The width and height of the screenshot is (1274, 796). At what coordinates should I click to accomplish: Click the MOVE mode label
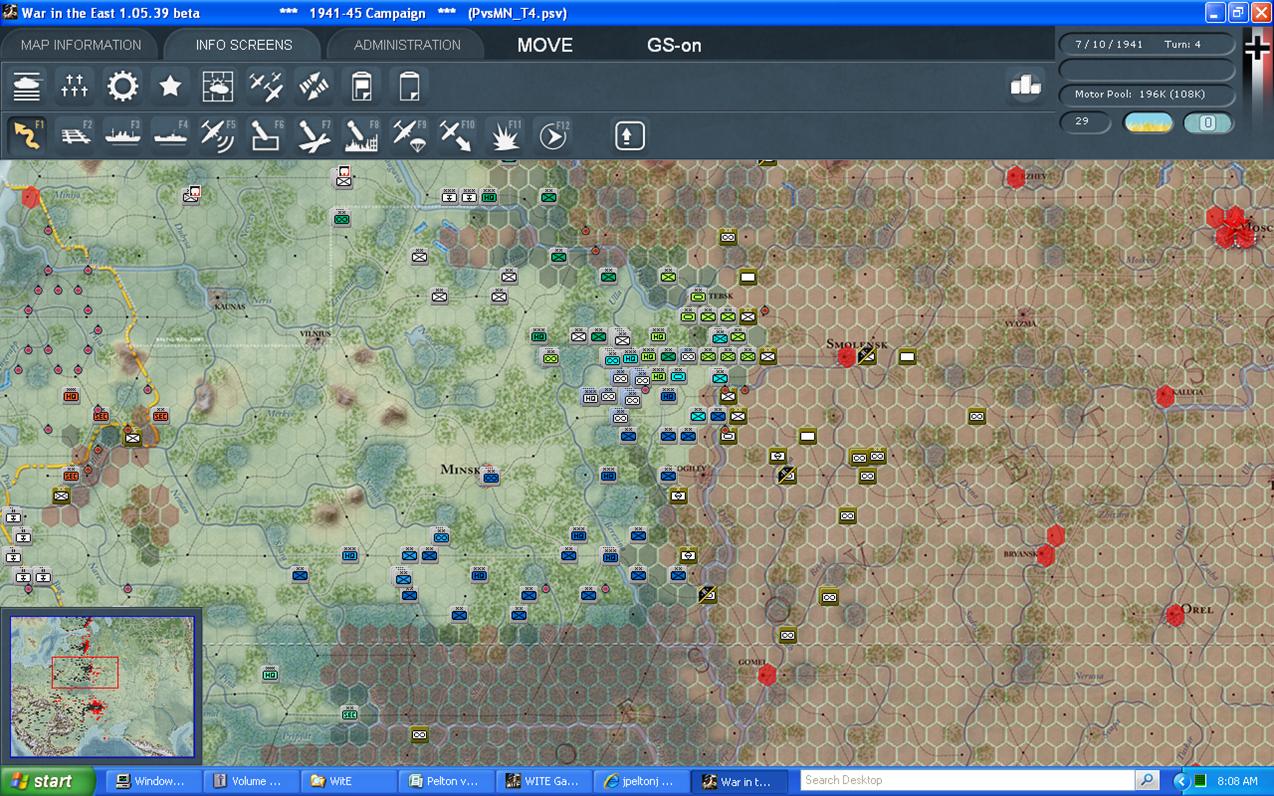point(545,45)
